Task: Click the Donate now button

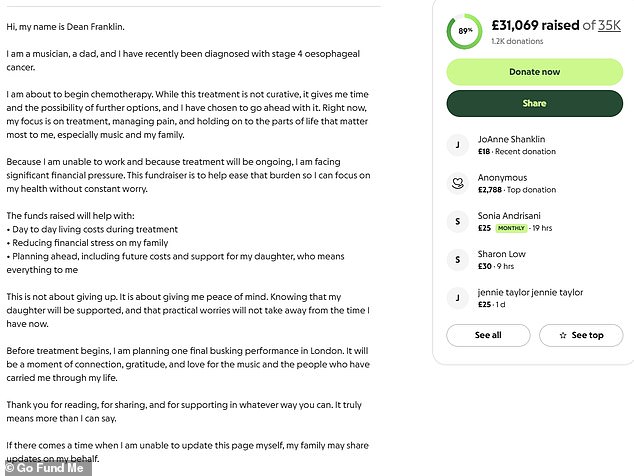Action: [534, 72]
